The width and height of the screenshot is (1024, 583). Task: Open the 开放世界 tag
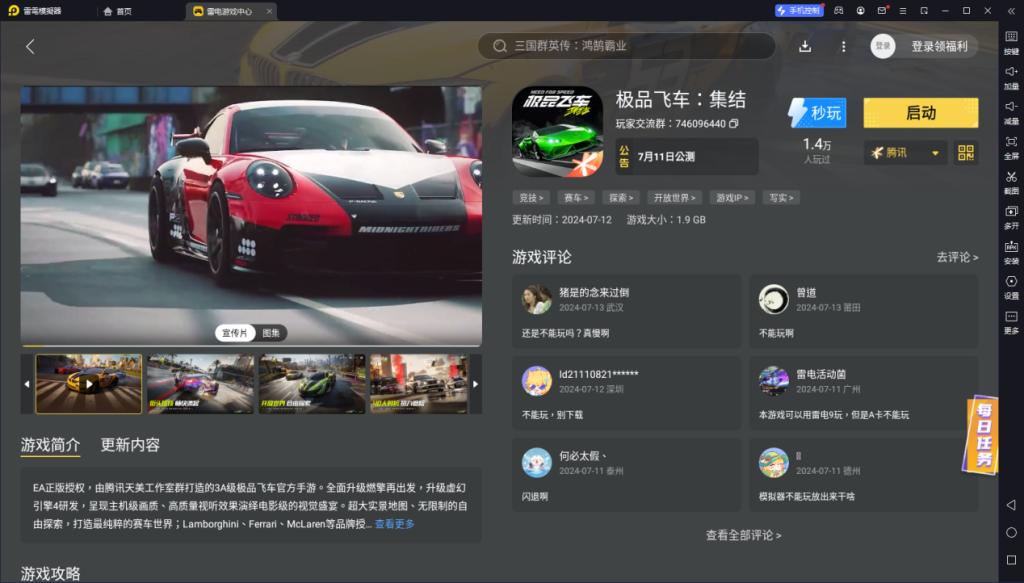(x=675, y=198)
